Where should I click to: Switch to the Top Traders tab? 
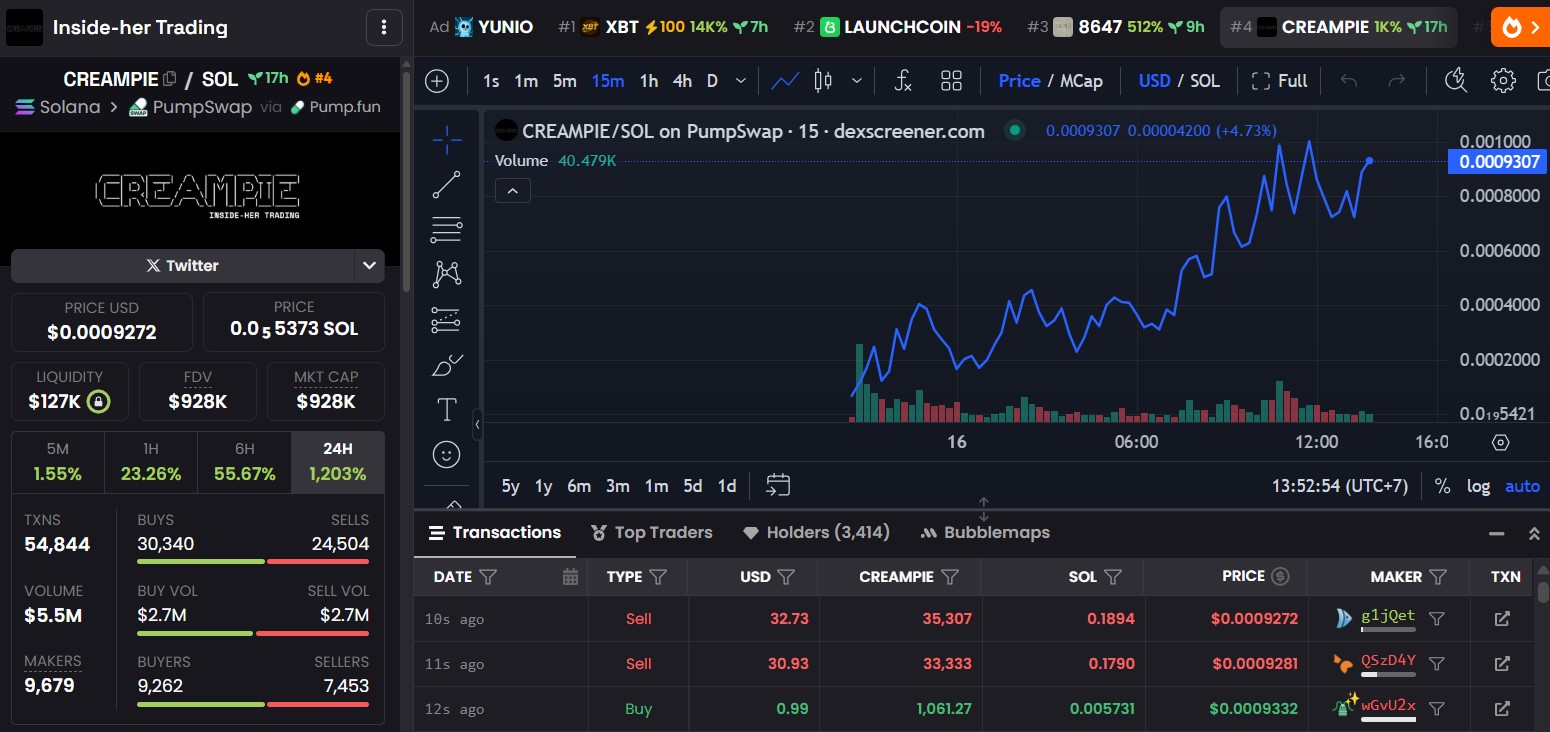[652, 532]
